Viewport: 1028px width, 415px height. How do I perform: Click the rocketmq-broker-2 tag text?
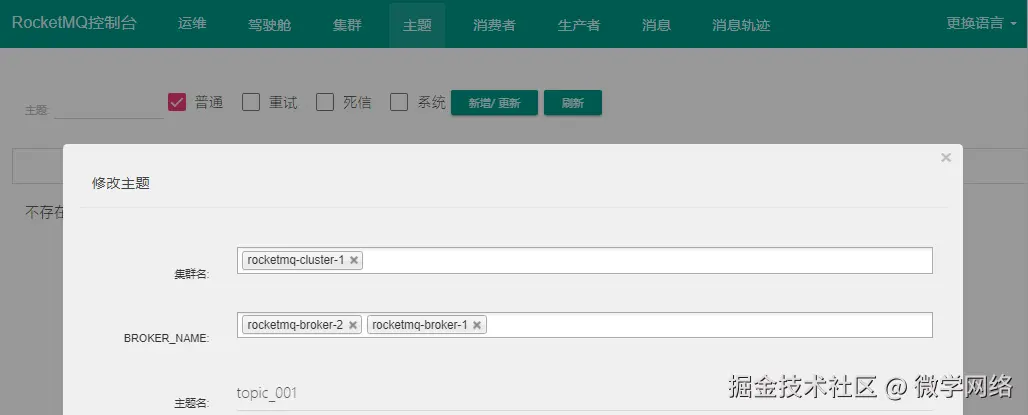pos(295,325)
